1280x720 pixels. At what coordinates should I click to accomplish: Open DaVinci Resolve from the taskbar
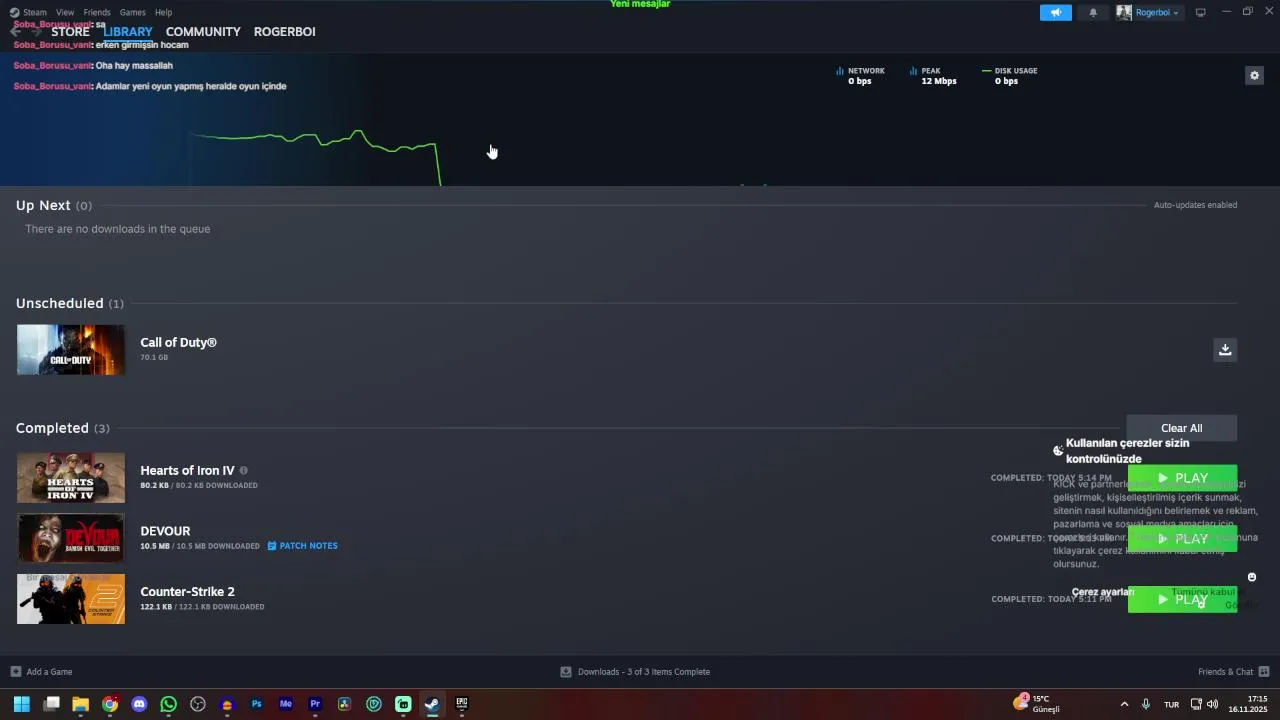click(344, 704)
